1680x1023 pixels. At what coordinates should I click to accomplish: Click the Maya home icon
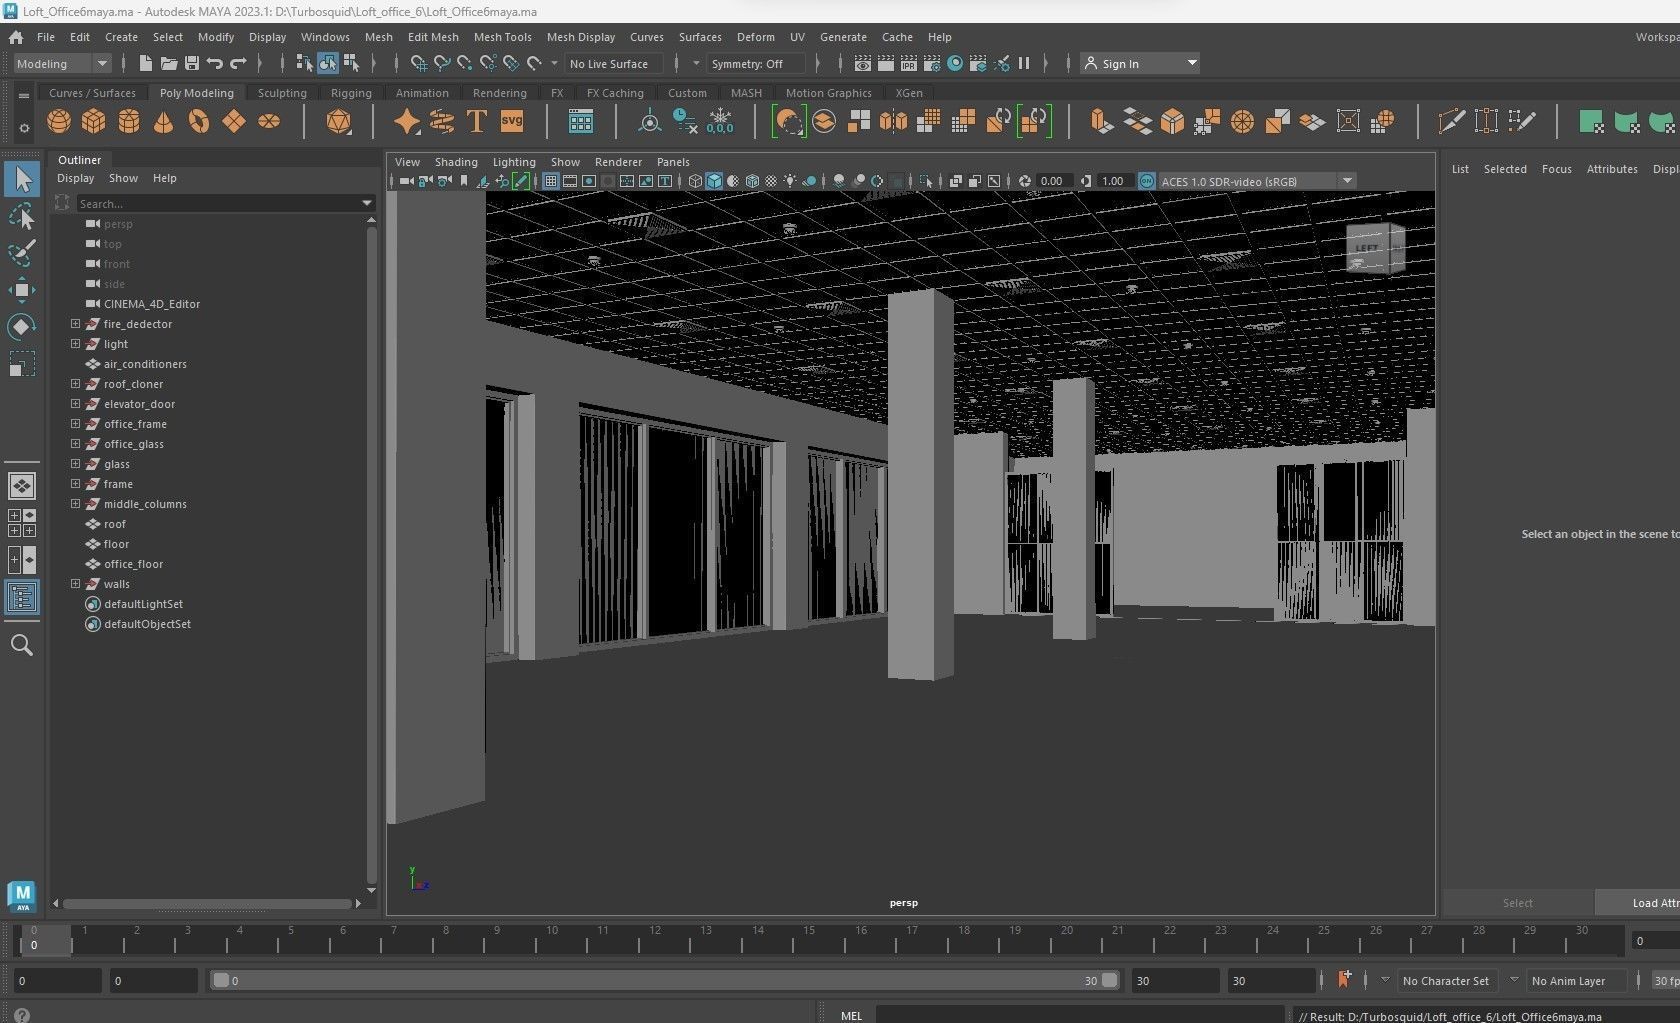[x=16, y=37]
